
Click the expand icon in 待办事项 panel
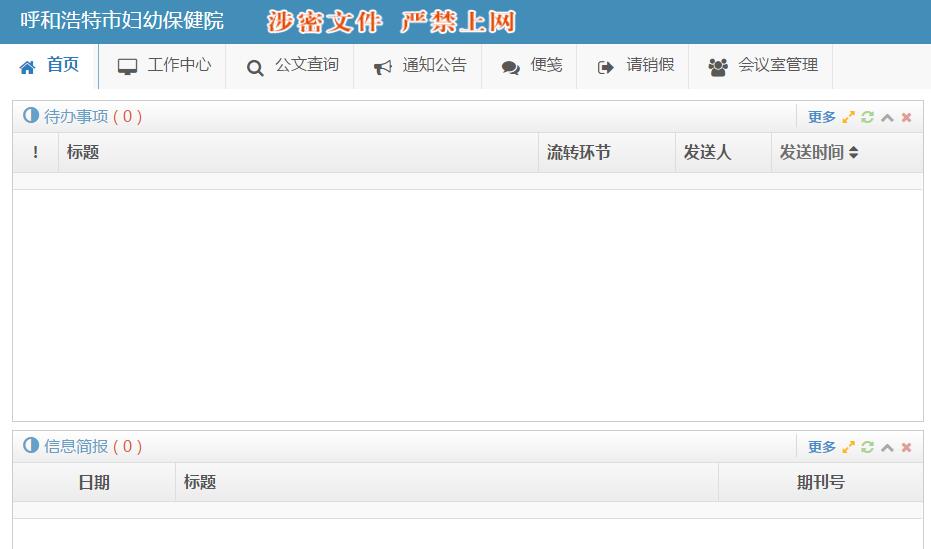click(x=848, y=117)
